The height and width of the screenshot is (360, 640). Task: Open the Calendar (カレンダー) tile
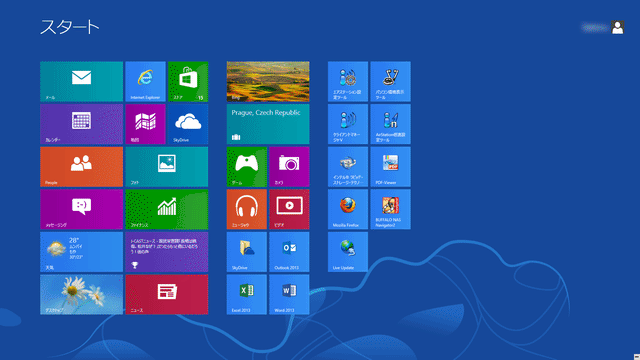(82, 124)
